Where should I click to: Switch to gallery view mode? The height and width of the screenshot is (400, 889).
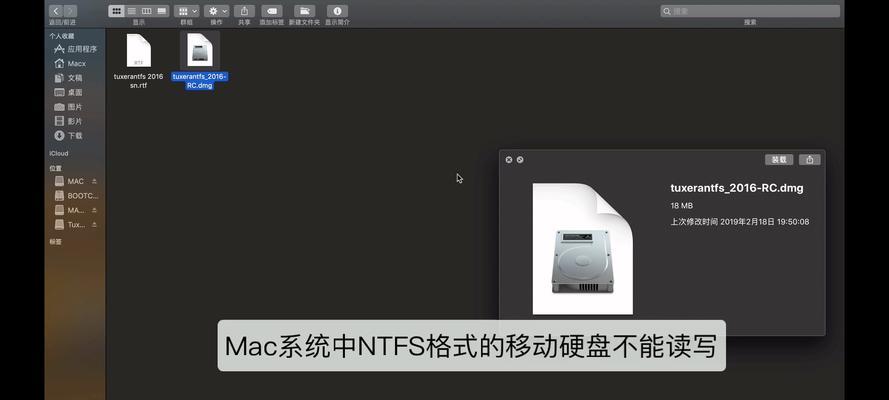pos(162,11)
